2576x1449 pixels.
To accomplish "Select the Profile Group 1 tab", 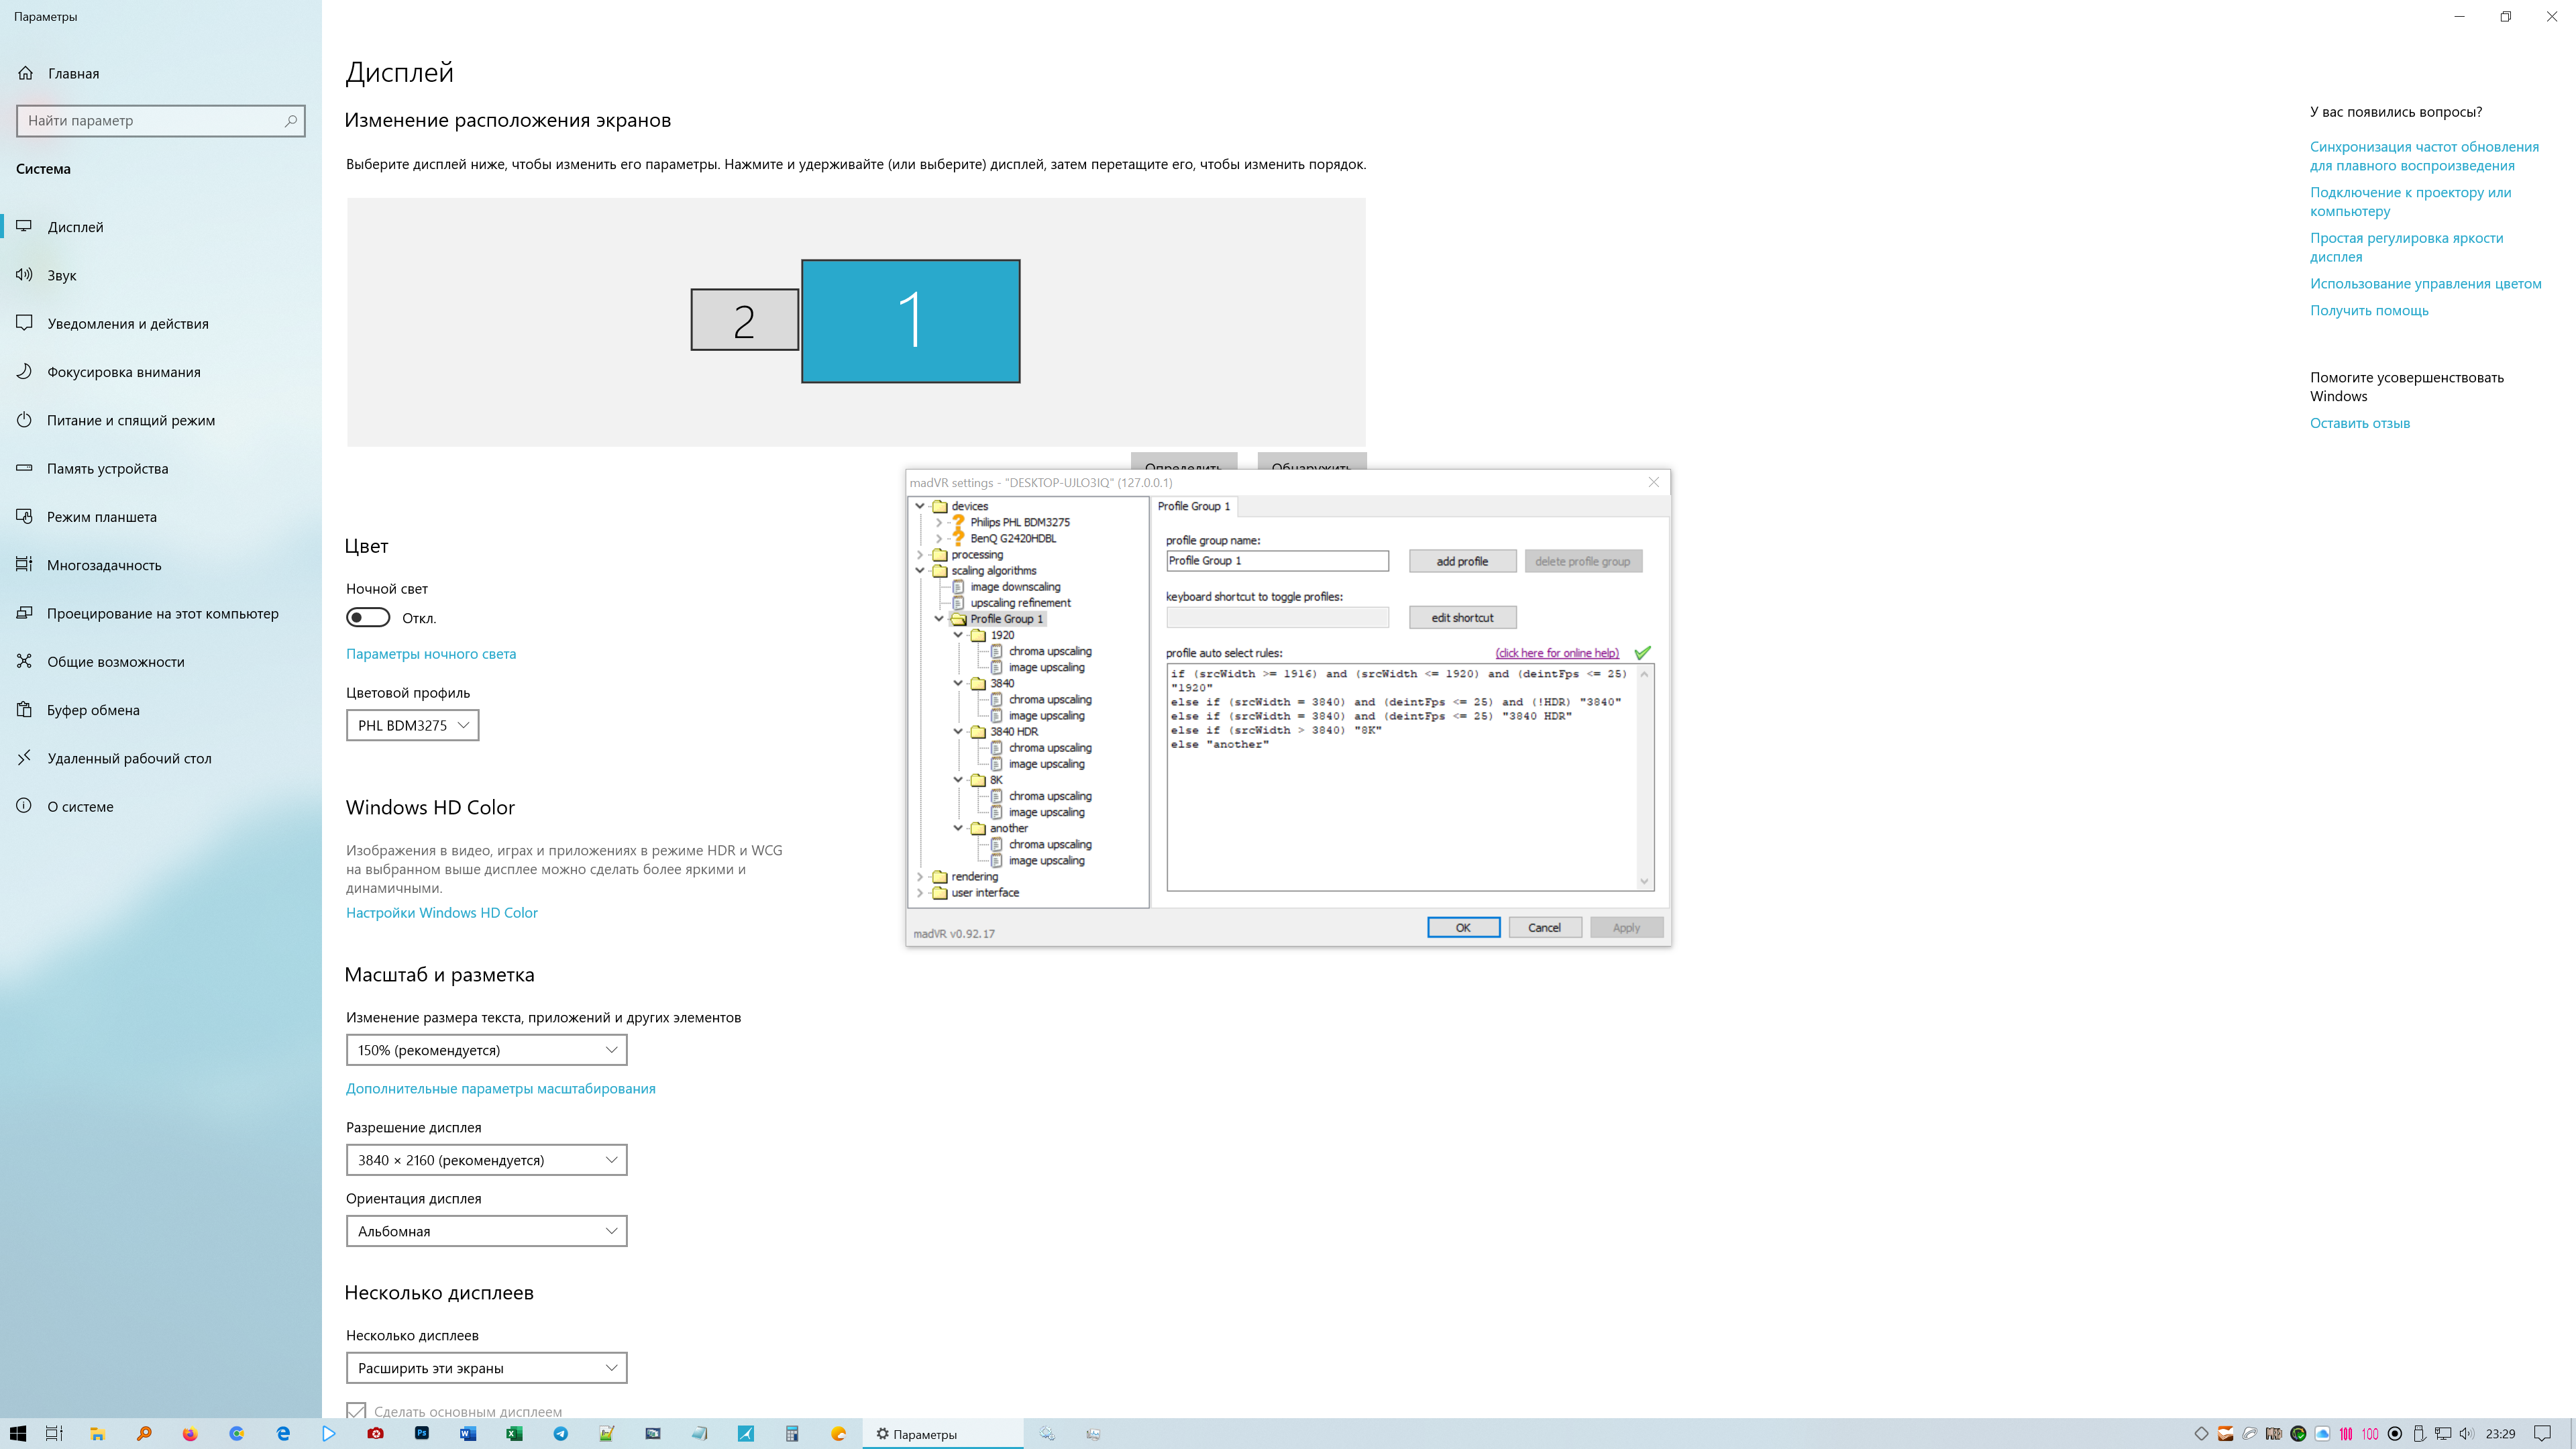I will click(x=1193, y=506).
